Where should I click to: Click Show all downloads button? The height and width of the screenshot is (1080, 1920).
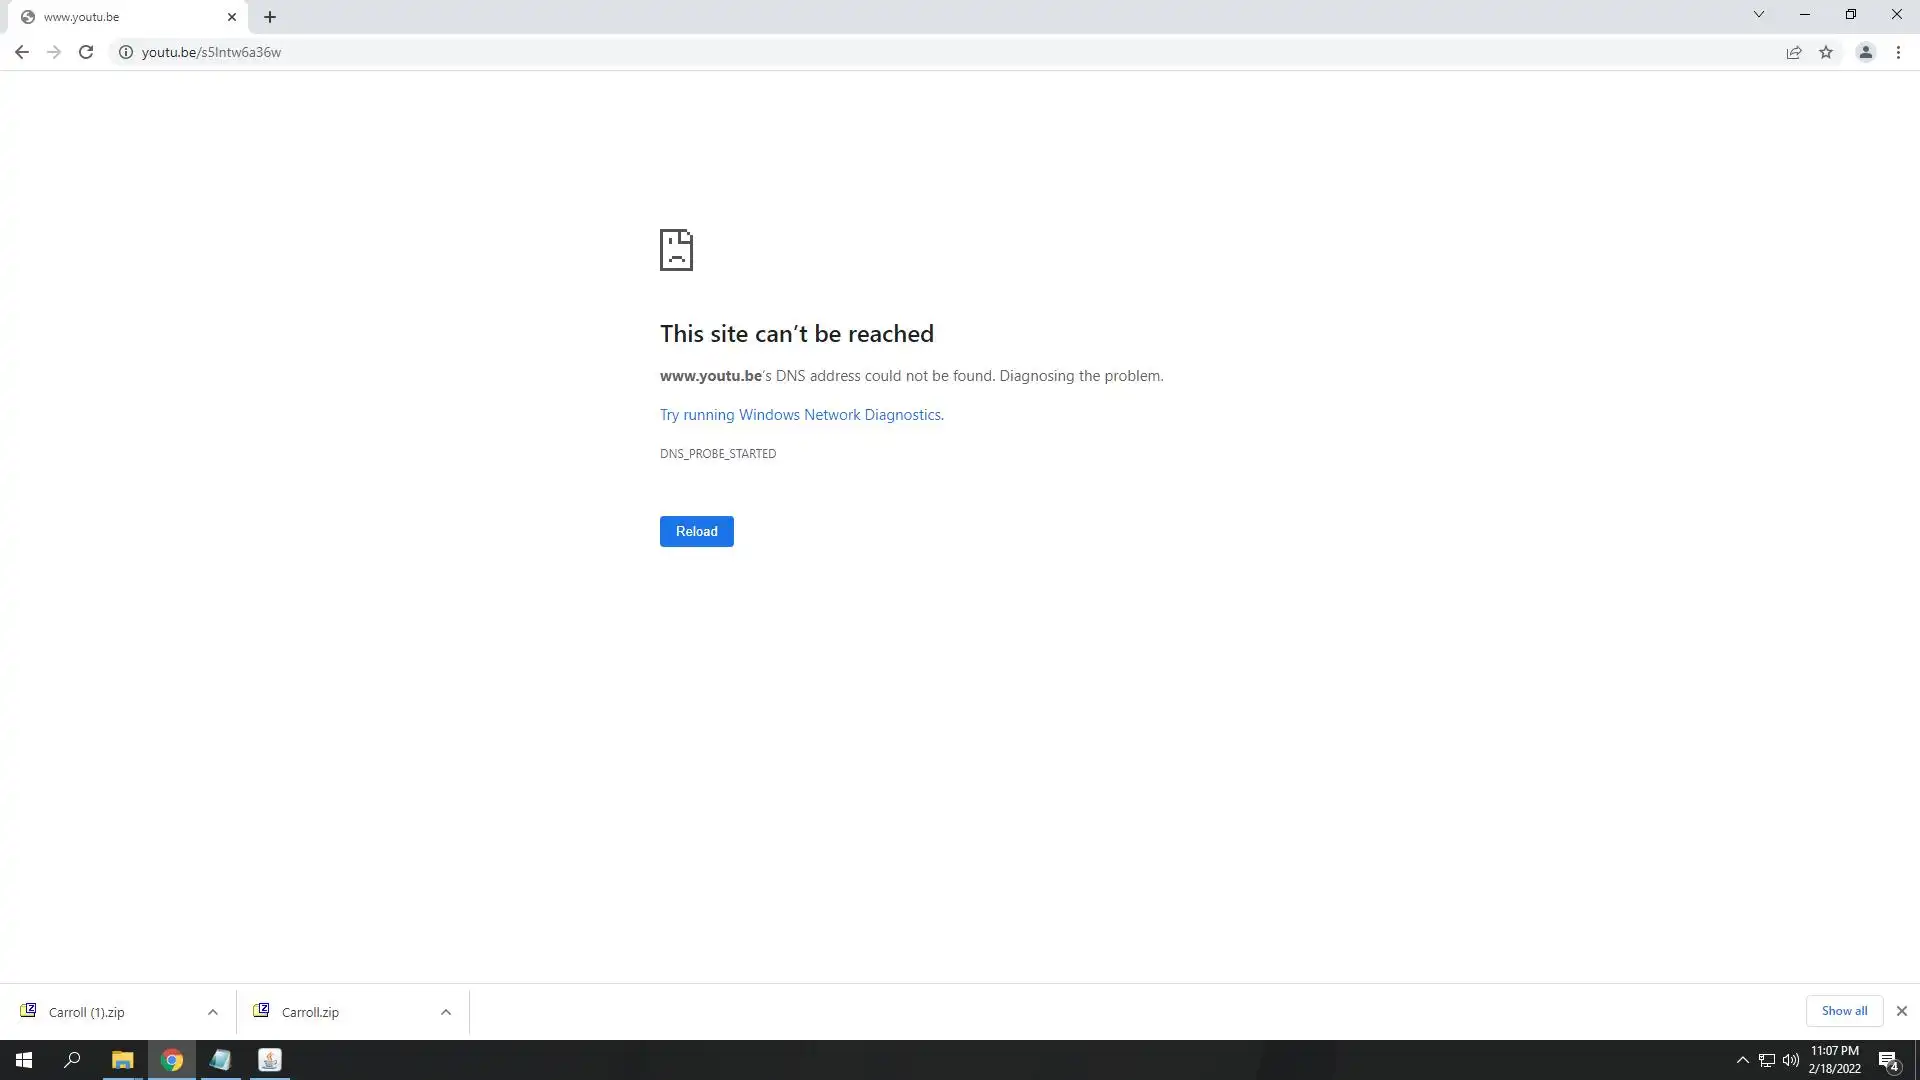click(x=1844, y=1011)
